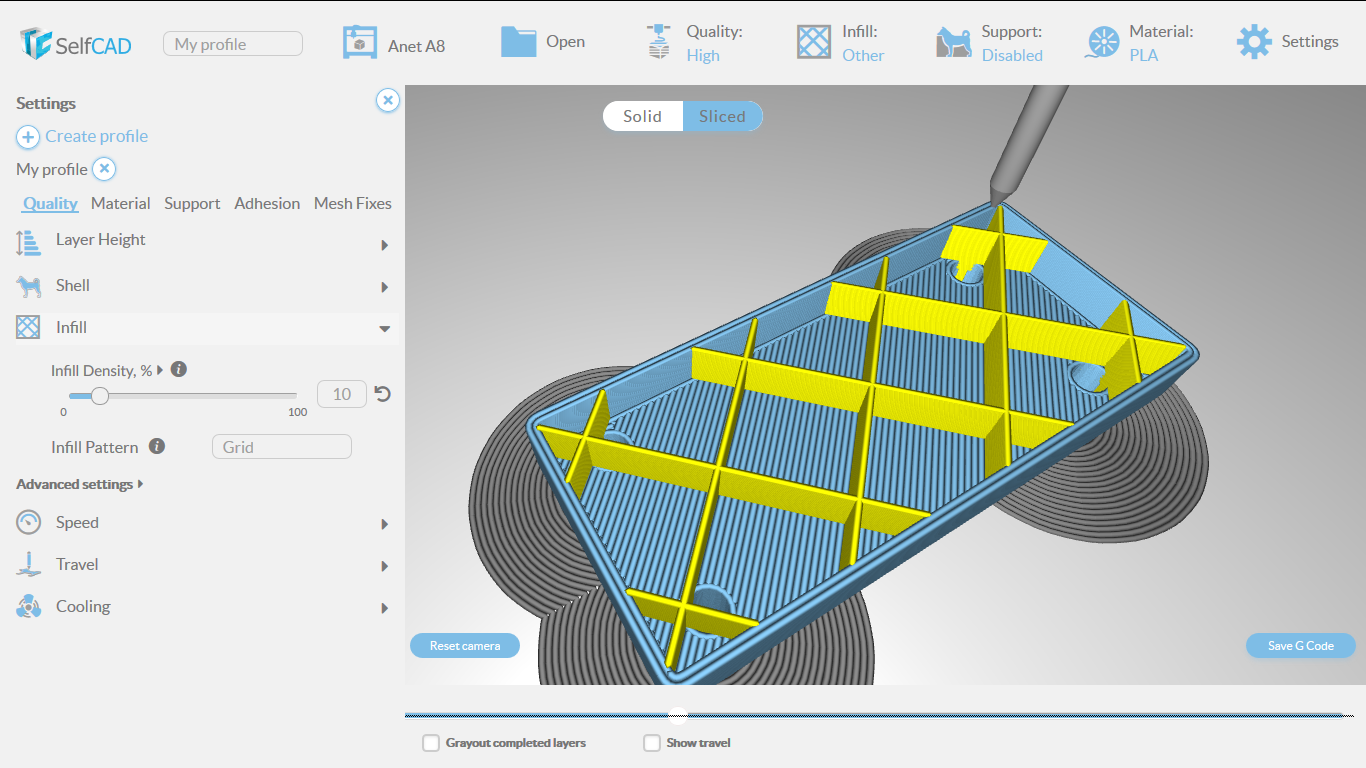Collapse the Infill section arrow
This screenshot has height=768, width=1366.
(x=385, y=329)
